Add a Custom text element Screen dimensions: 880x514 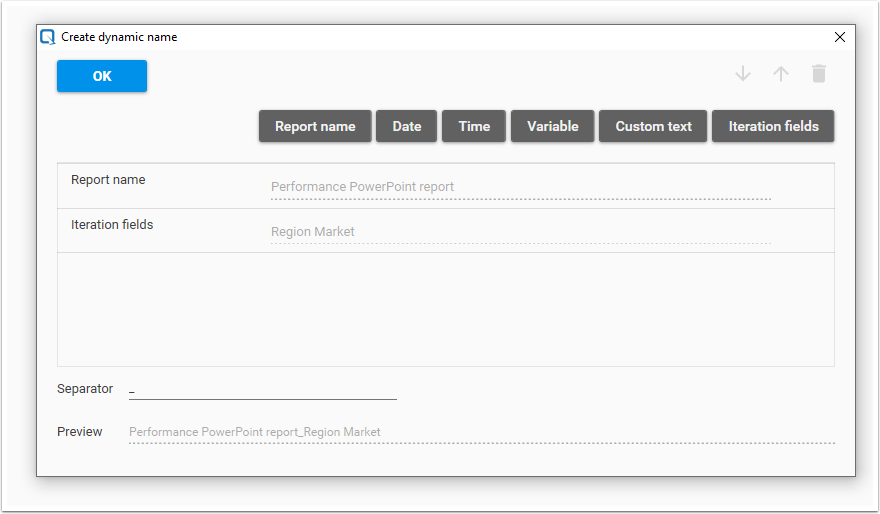[653, 126]
